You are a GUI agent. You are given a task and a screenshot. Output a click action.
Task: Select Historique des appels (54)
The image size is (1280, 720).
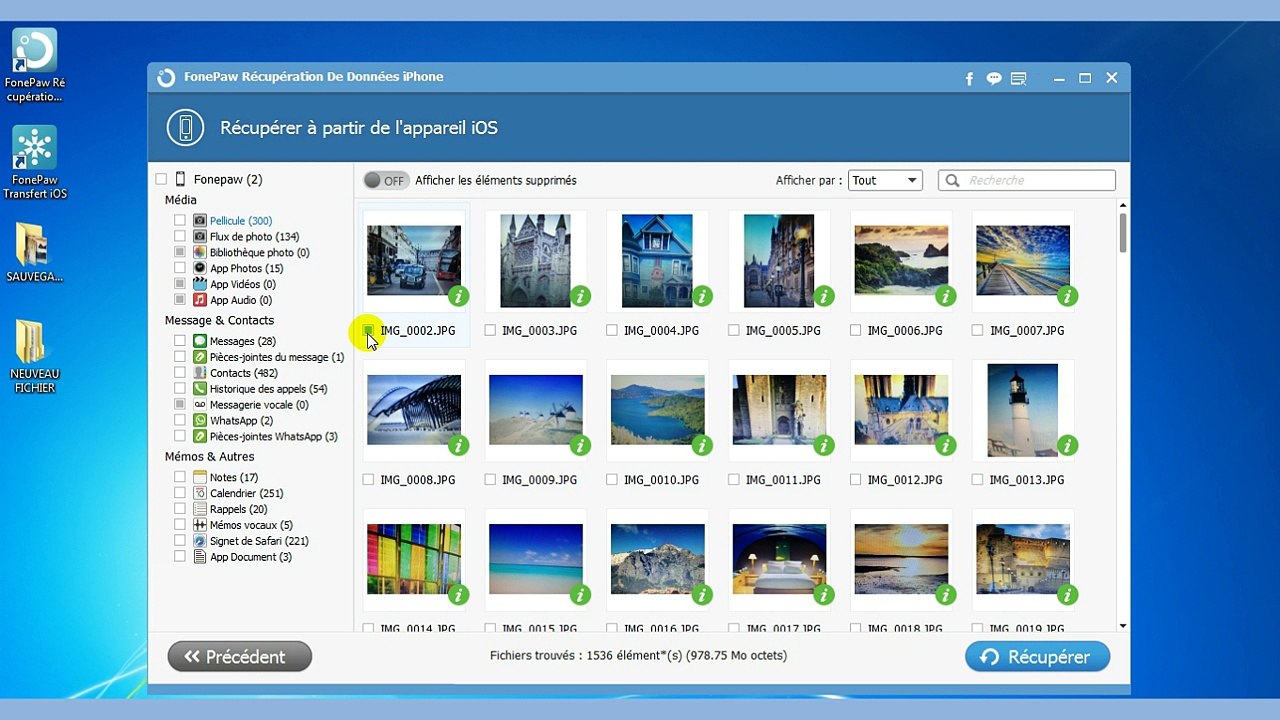tap(268, 389)
